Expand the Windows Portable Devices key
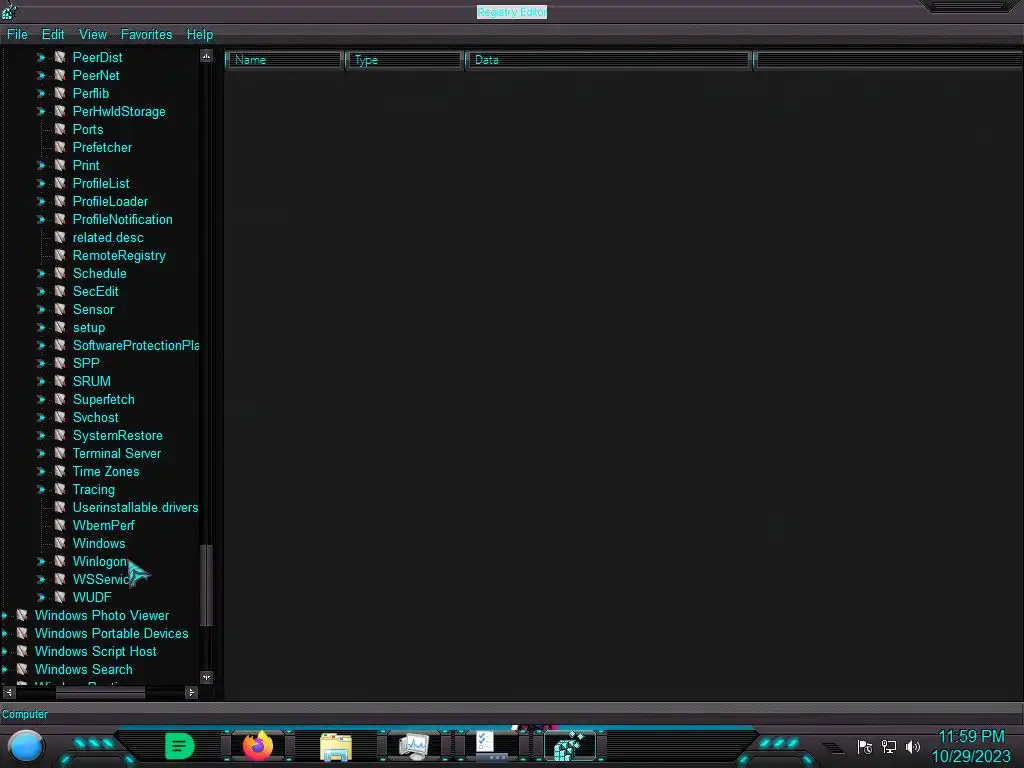1024x768 pixels. click(5, 633)
